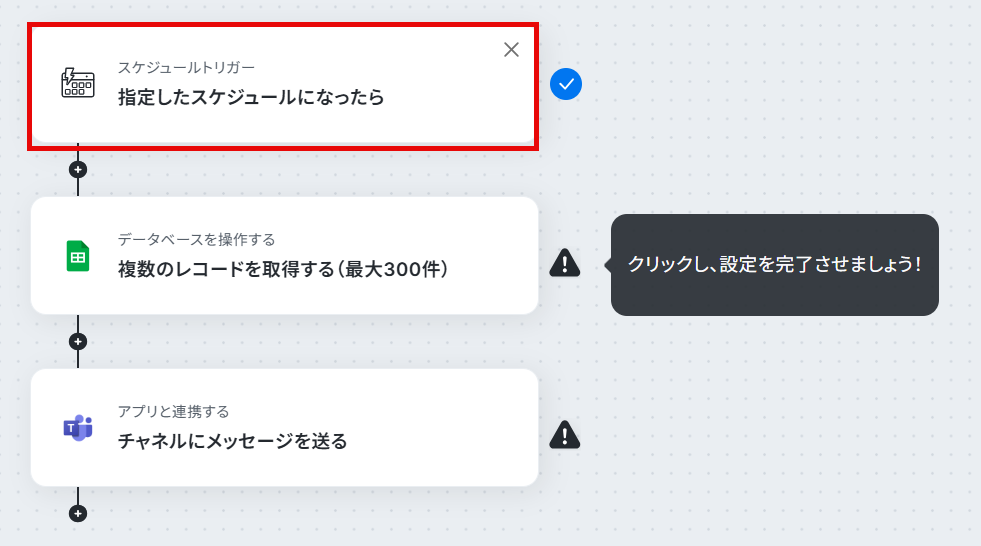
Task: Click warning triangle beside 複数のレコードを取得する
Action: pos(564,263)
